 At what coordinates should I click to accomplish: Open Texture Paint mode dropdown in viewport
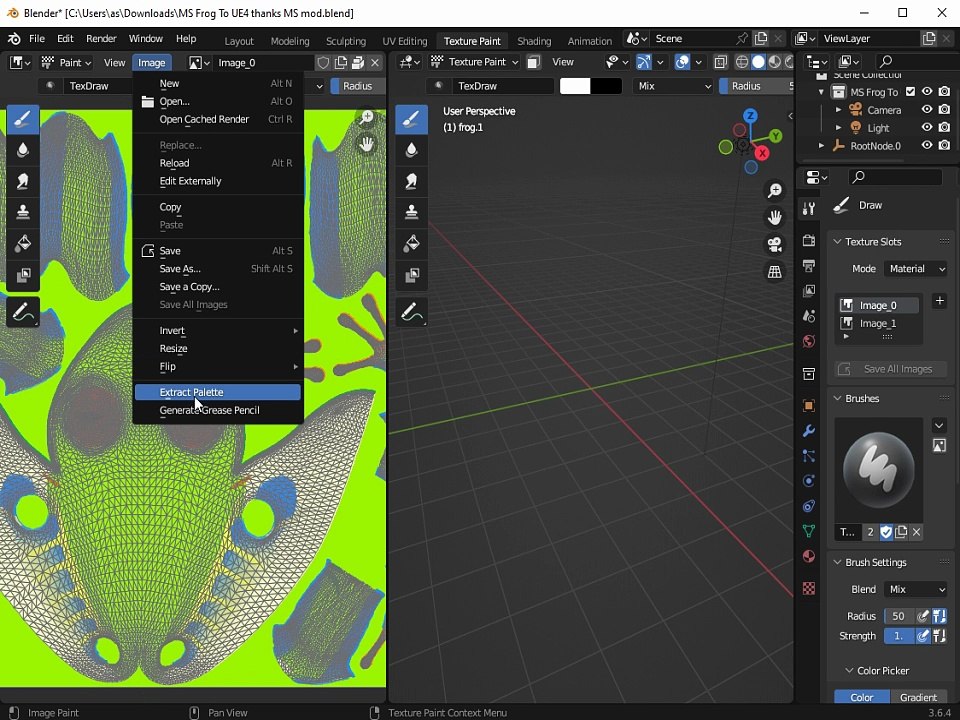[x=475, y=62]
